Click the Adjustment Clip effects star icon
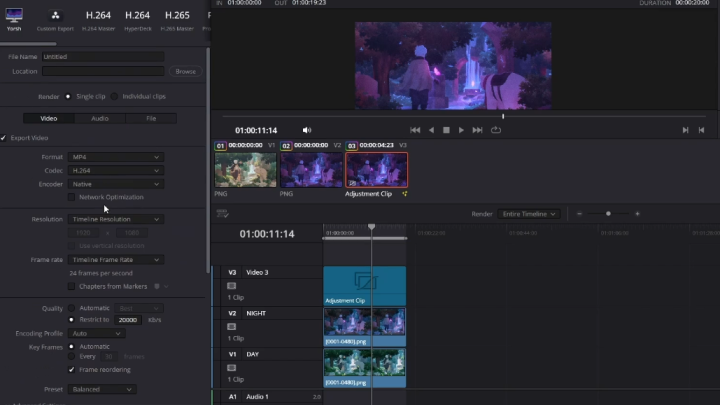720x405 pixels. (x=405, y=194)
